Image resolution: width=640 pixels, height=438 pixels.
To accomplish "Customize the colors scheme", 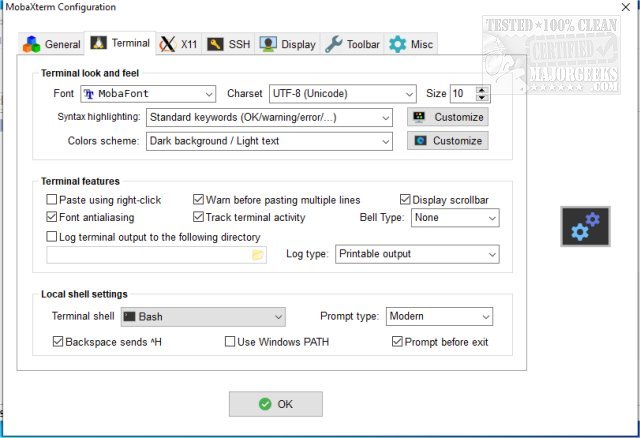I will click(x=448, y=141).
